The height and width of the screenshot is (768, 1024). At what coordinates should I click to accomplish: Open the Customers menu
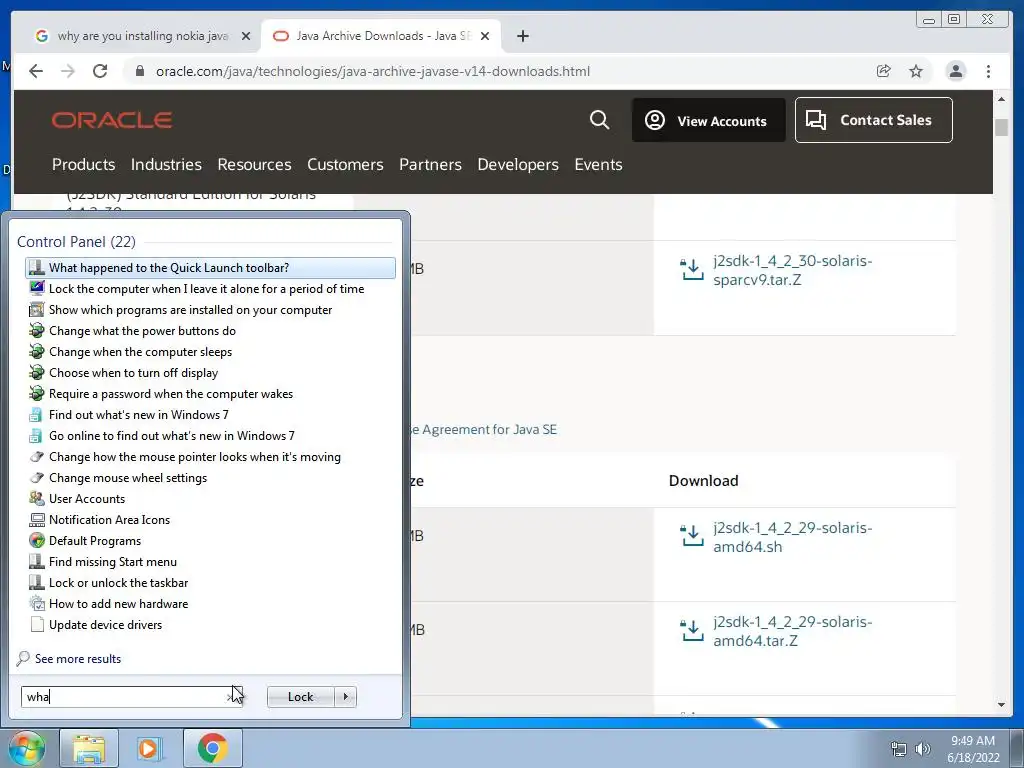click(x=345, y=165)
